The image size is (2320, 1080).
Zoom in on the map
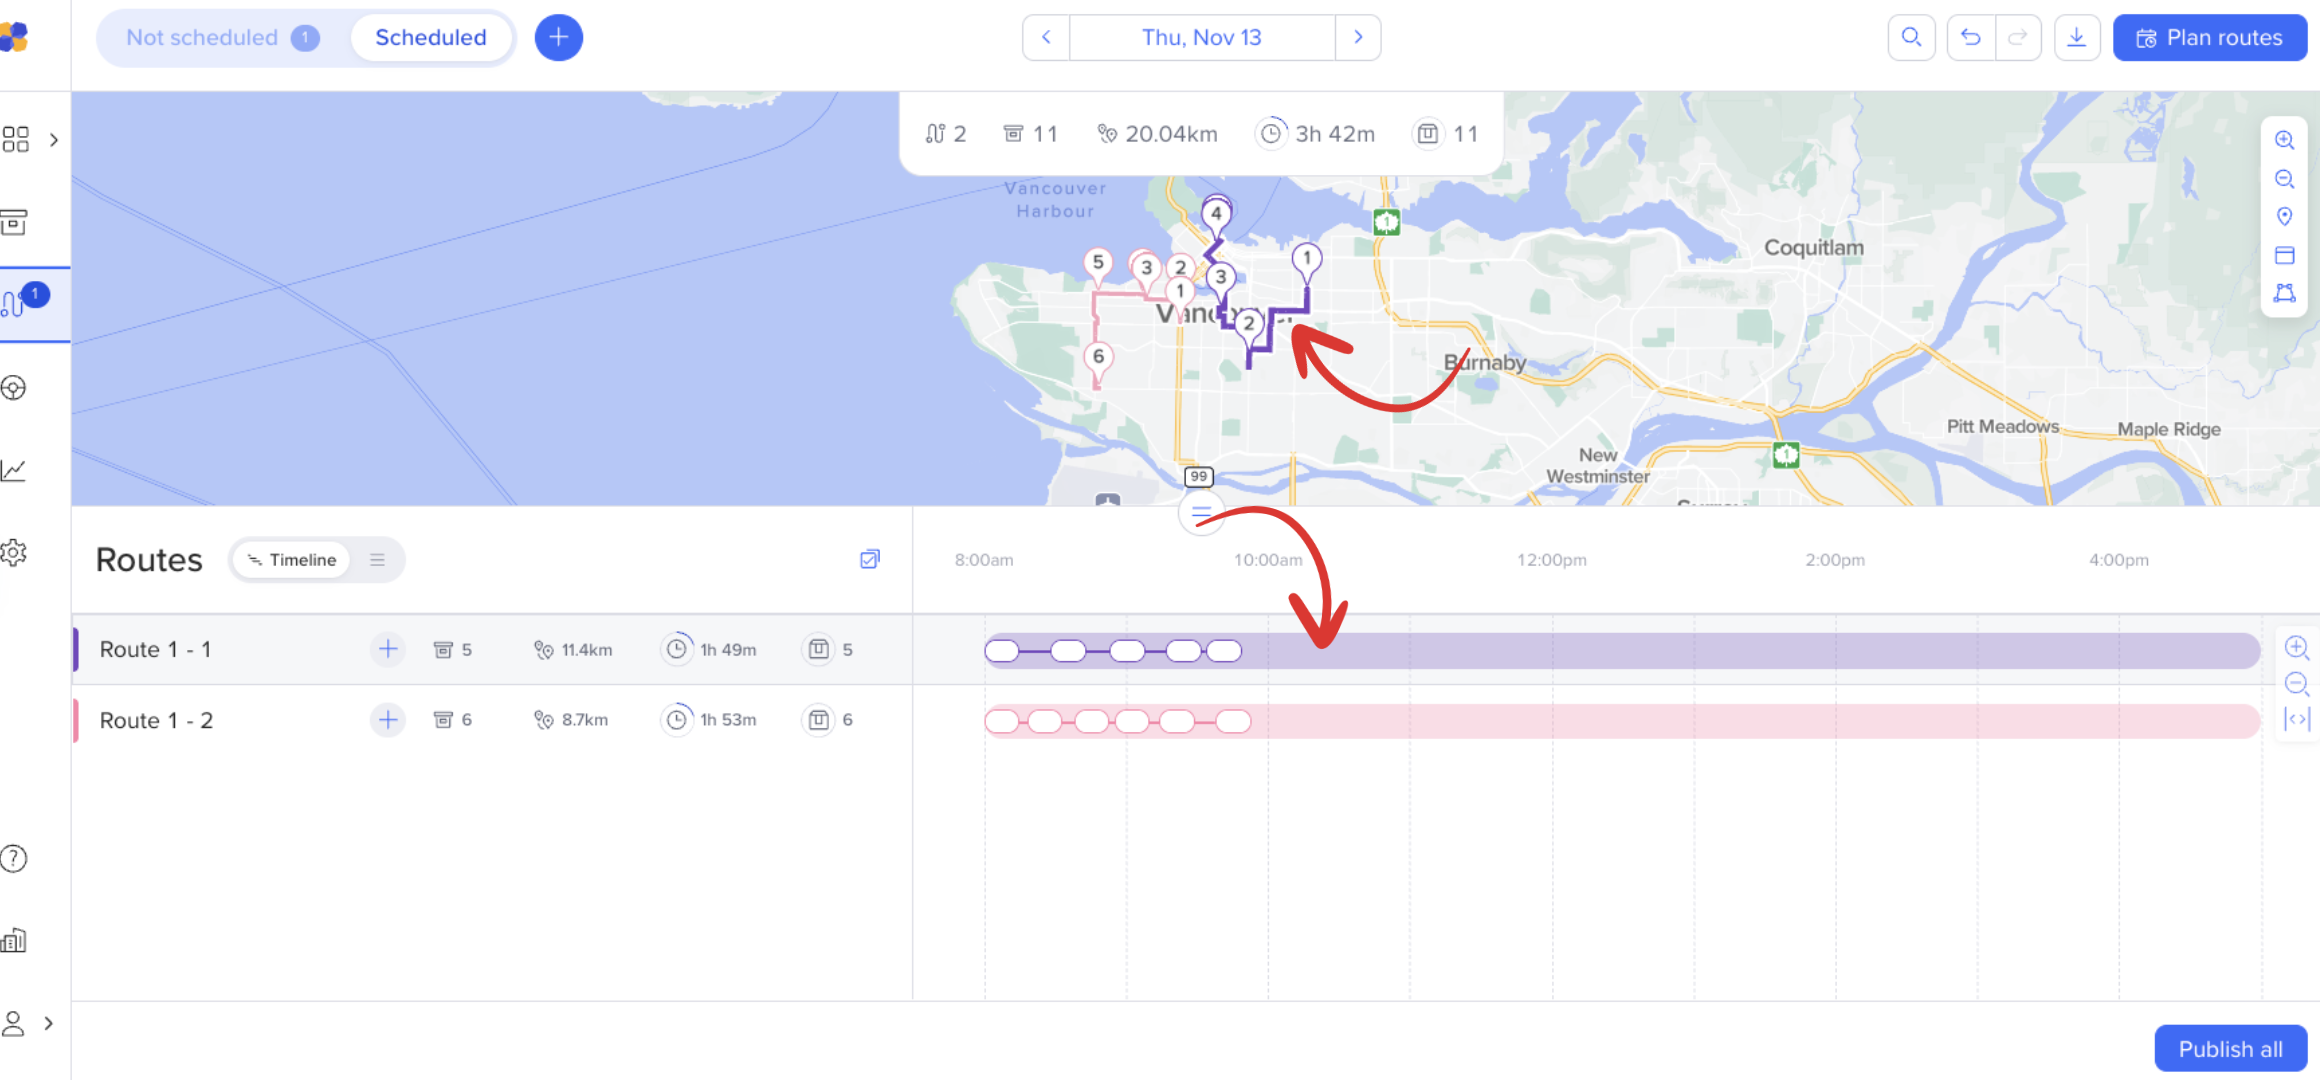2284,140
